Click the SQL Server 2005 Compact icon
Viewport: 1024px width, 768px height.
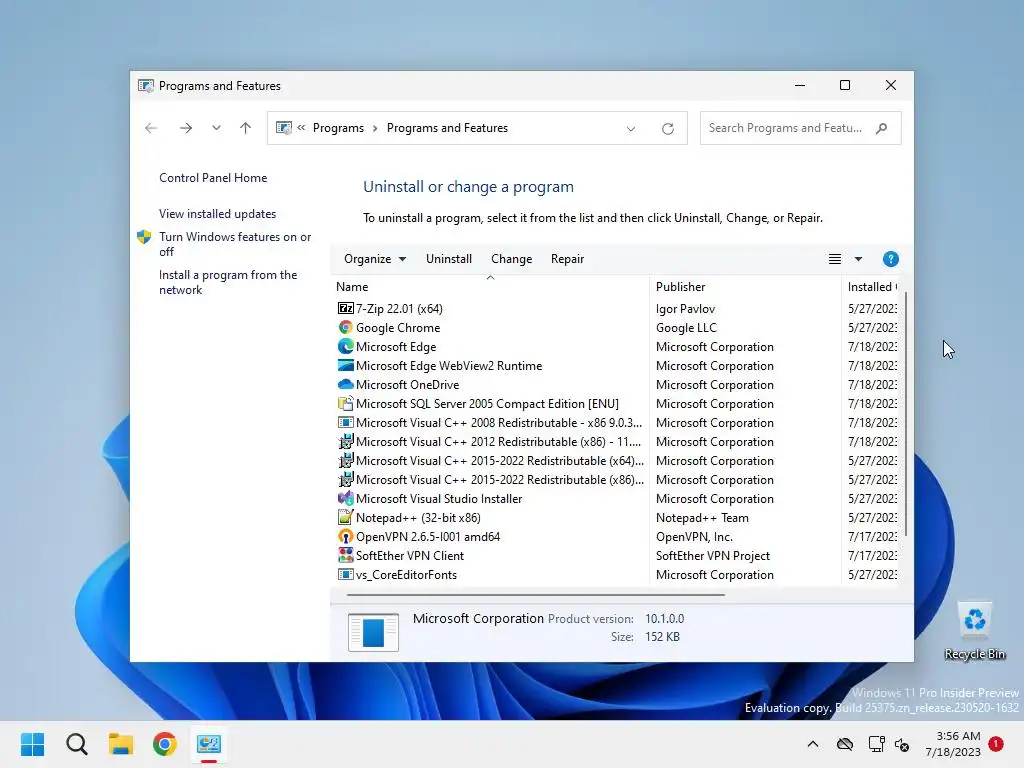pyautogui.click(x=345, y=404)
